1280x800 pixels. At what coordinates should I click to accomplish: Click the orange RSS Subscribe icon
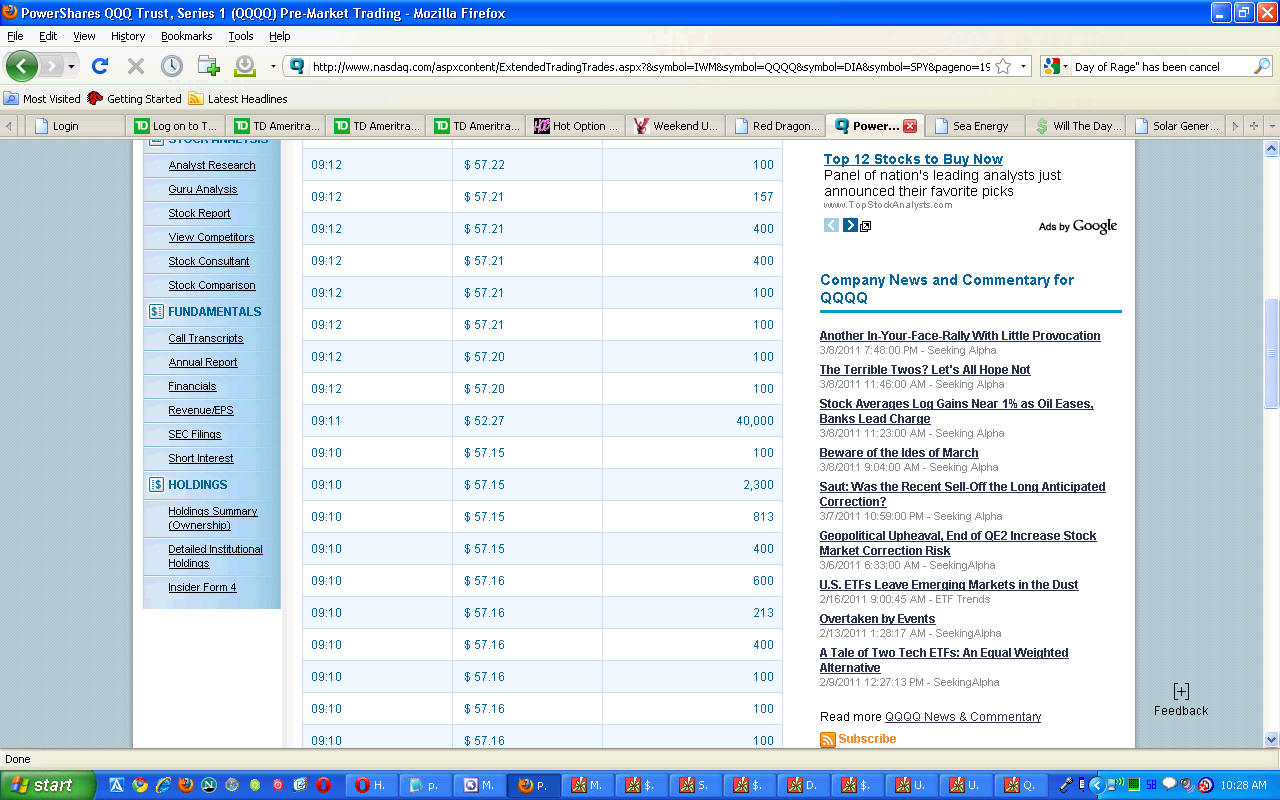(827, 740)
